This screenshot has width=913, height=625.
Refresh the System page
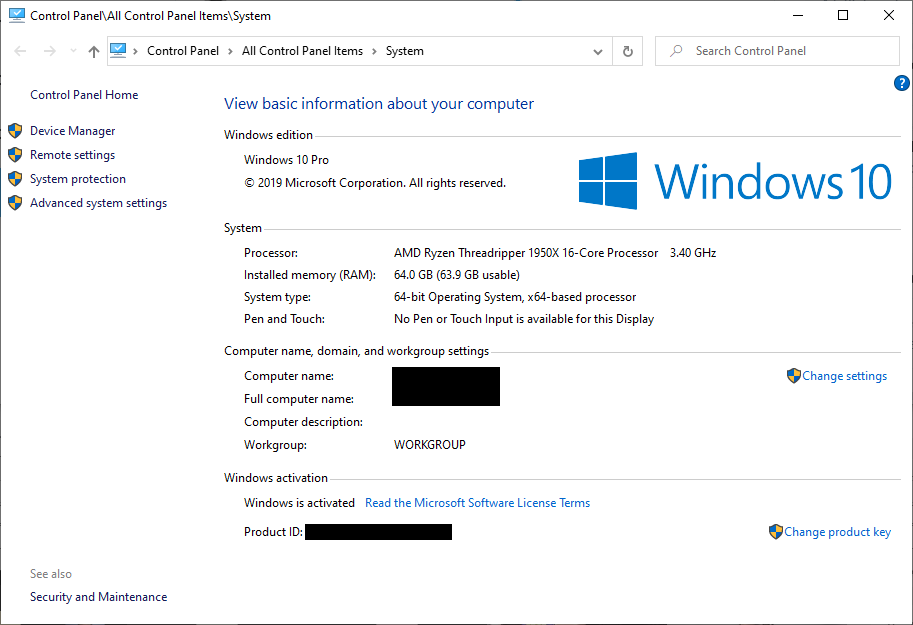pyautogui.click(x=628, y=51)
